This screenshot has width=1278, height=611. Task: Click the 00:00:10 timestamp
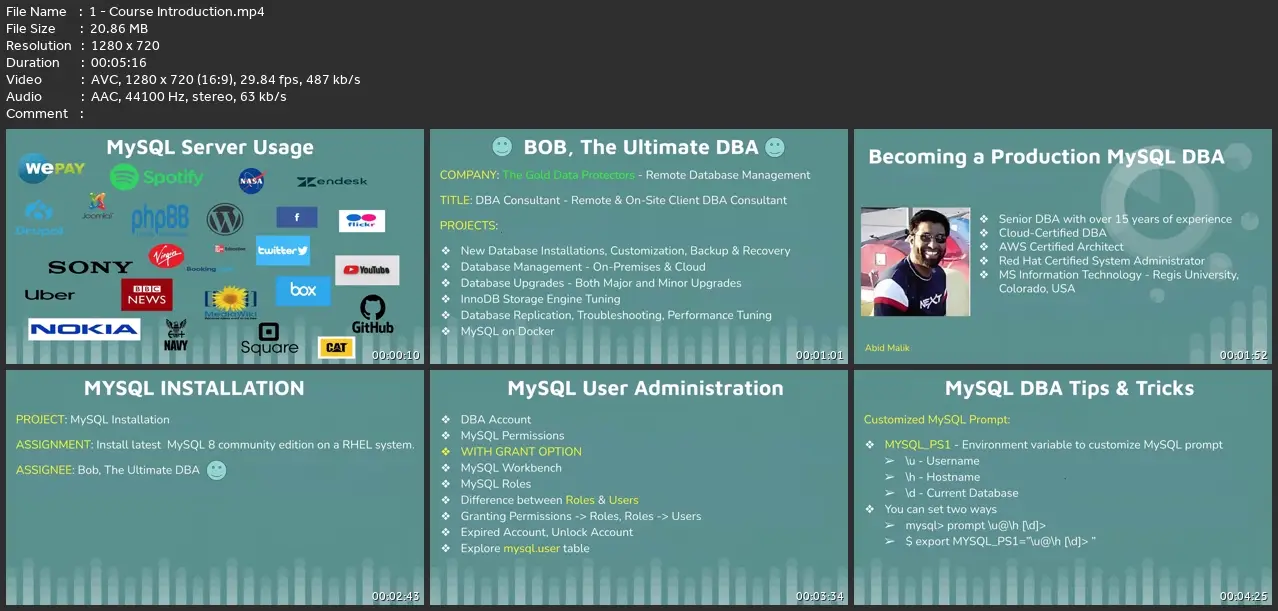tap(396, 355)
